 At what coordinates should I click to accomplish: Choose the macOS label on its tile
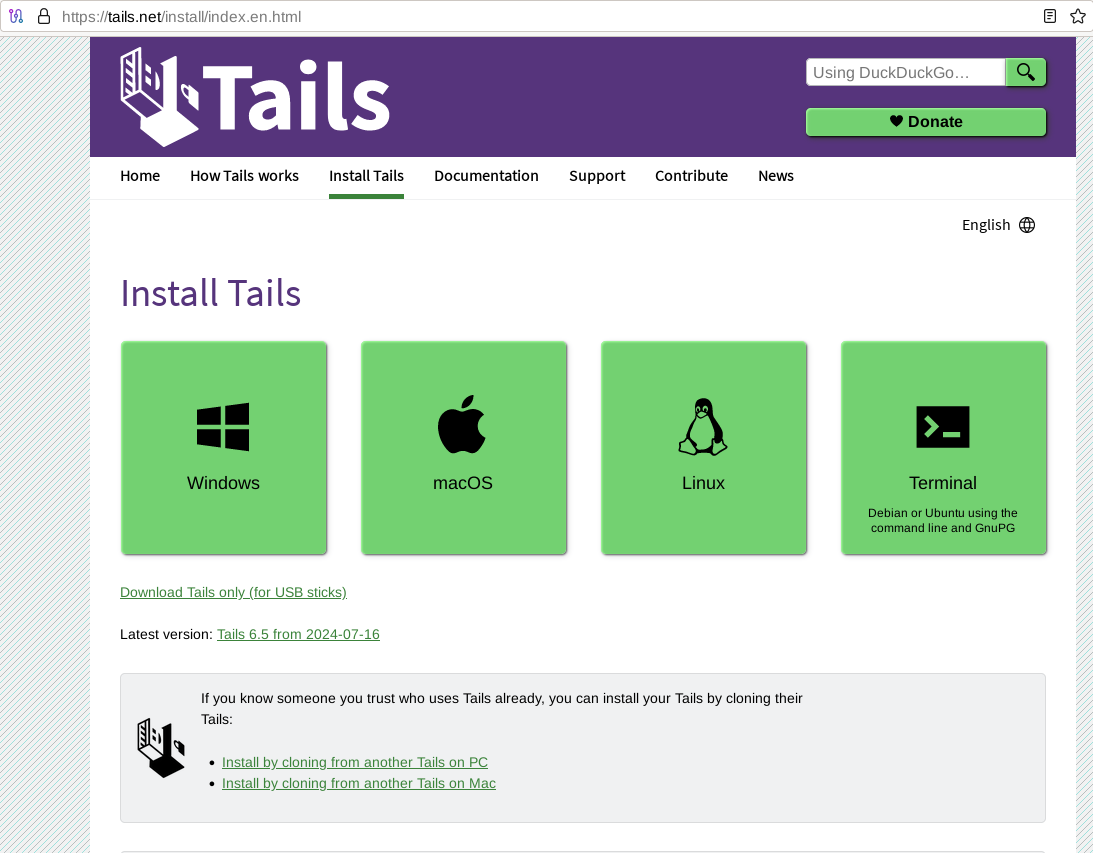coord(463,483)
